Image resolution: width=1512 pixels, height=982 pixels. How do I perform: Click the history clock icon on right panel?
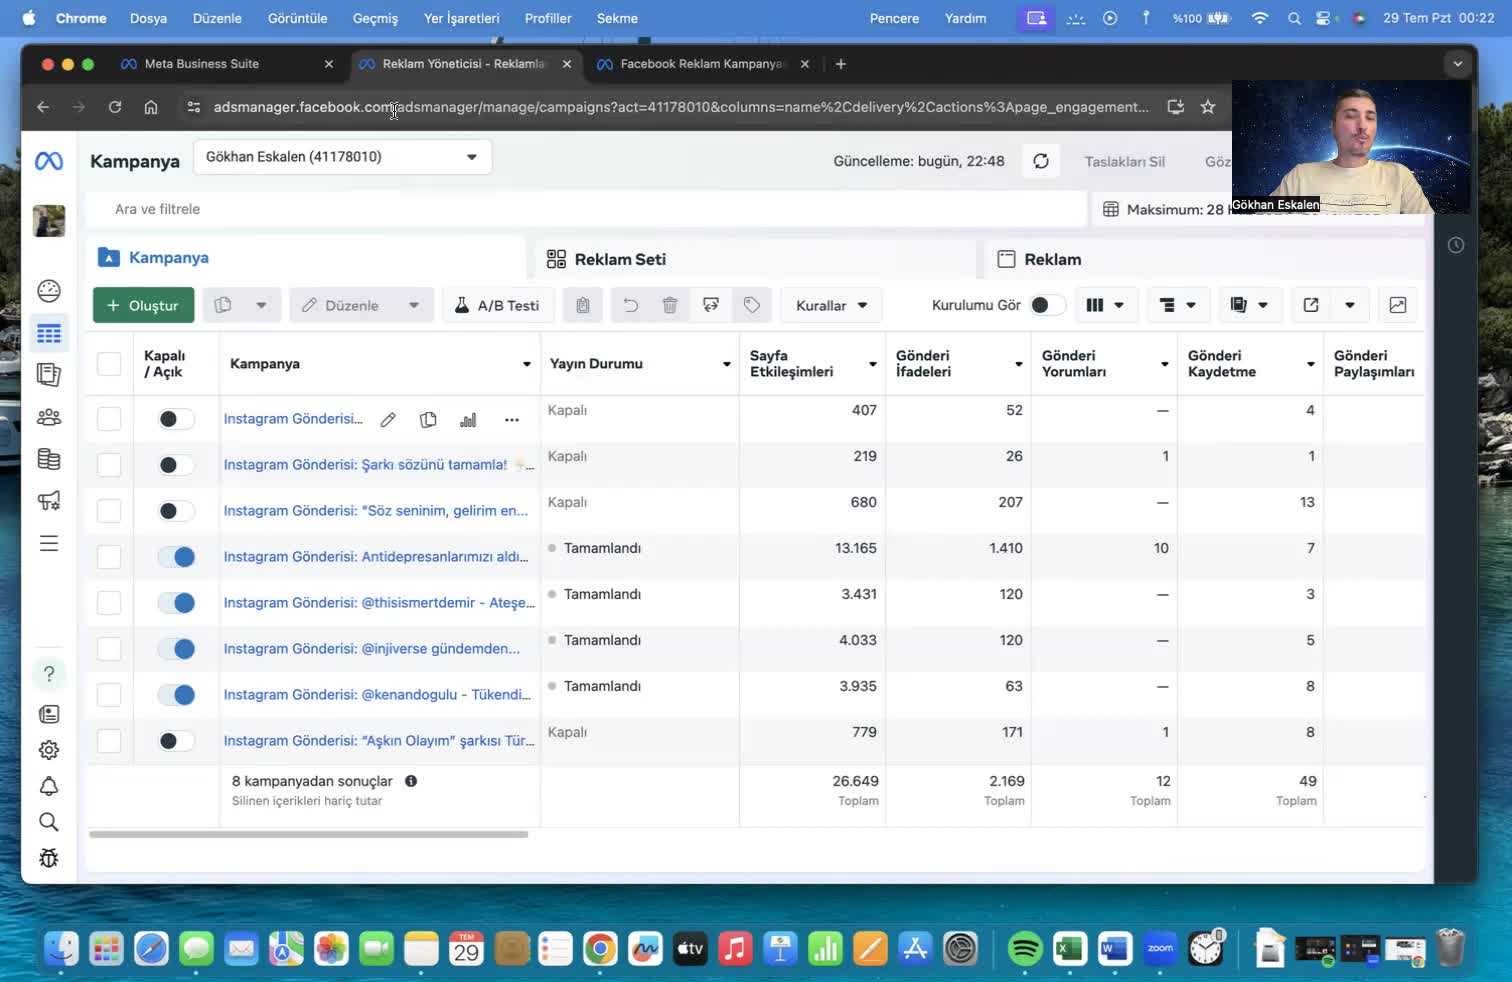click(x=1456, y=245)
